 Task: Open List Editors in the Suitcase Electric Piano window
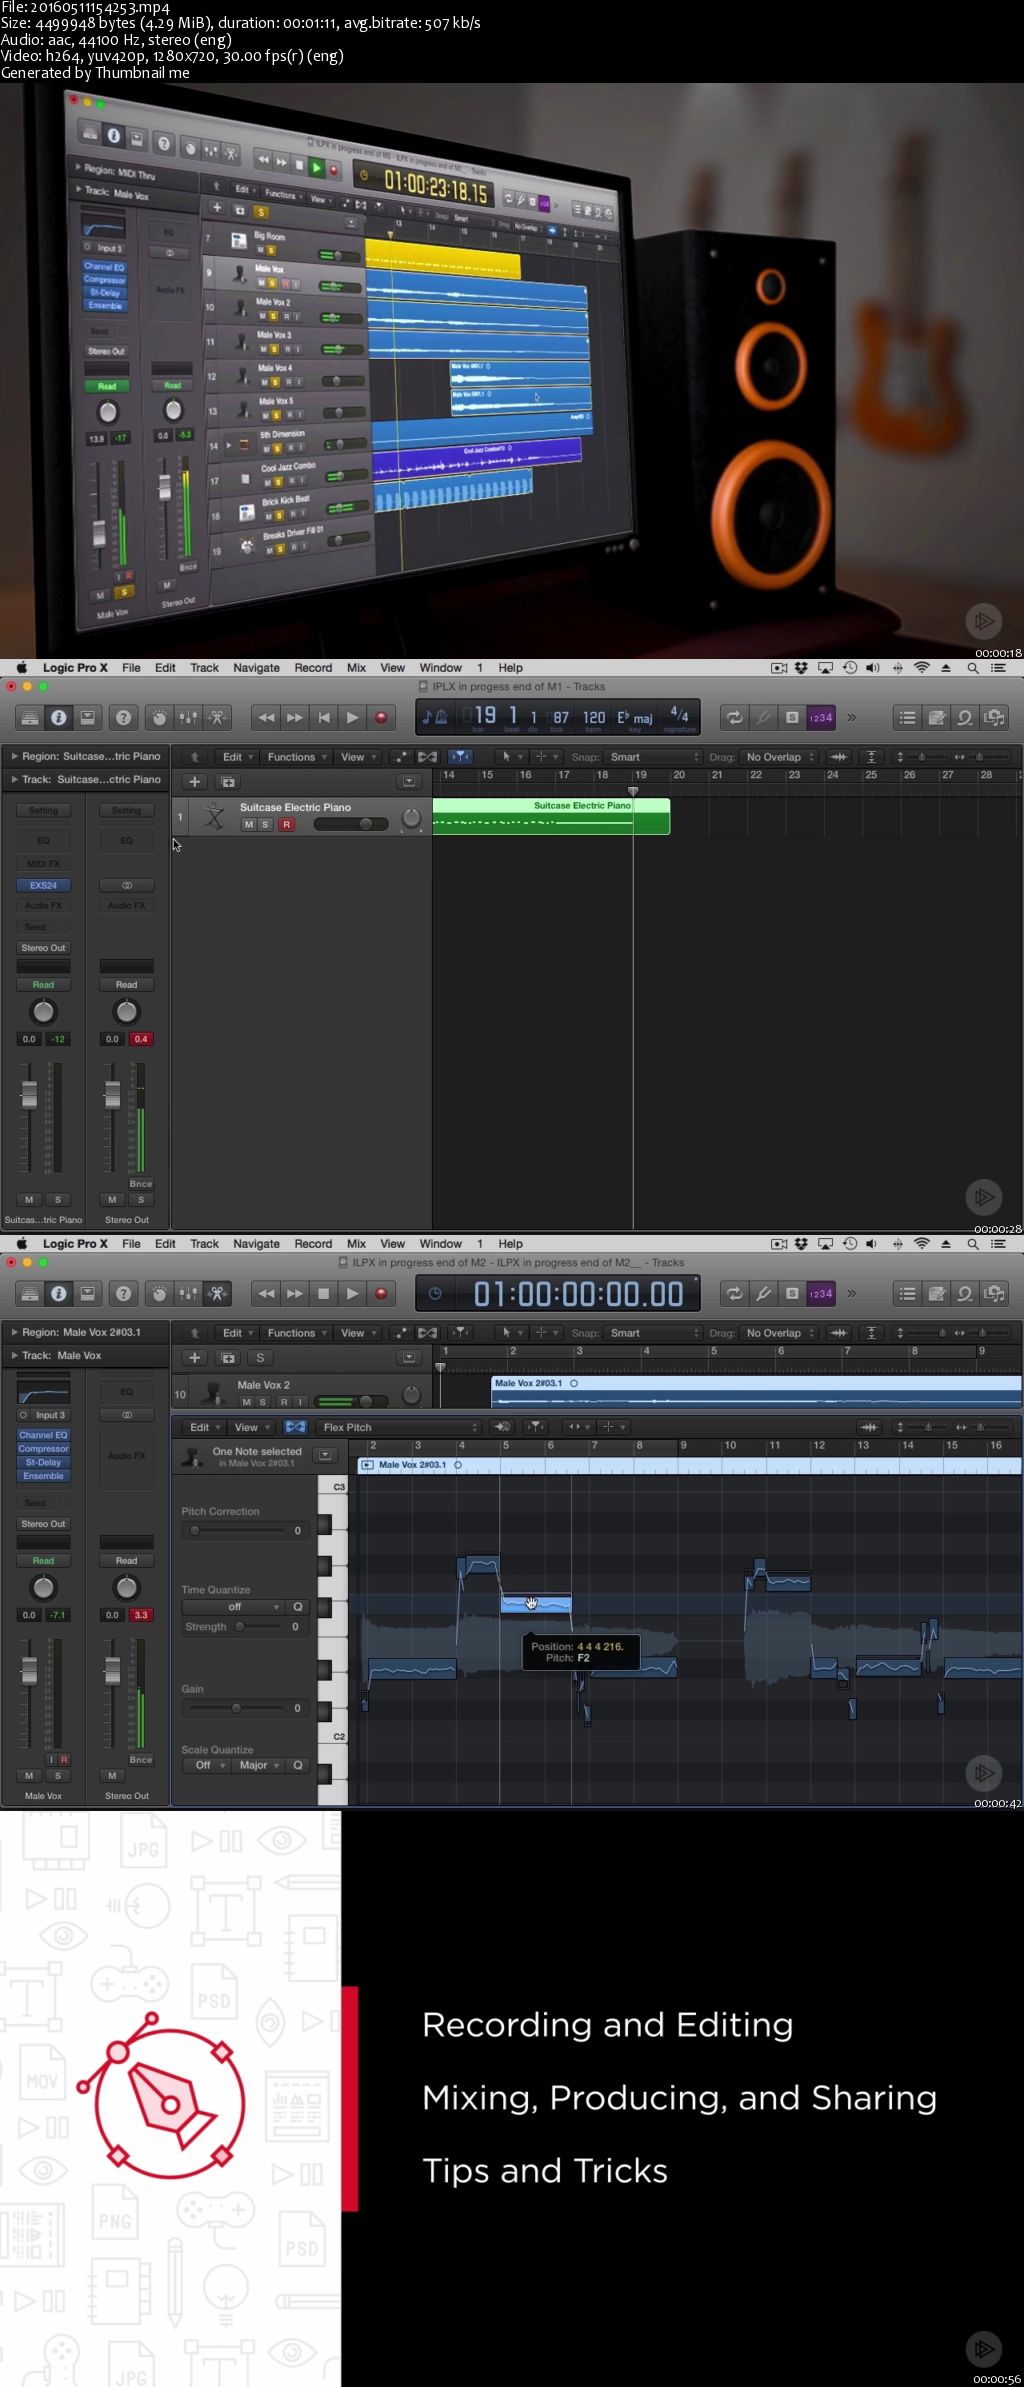907,717
